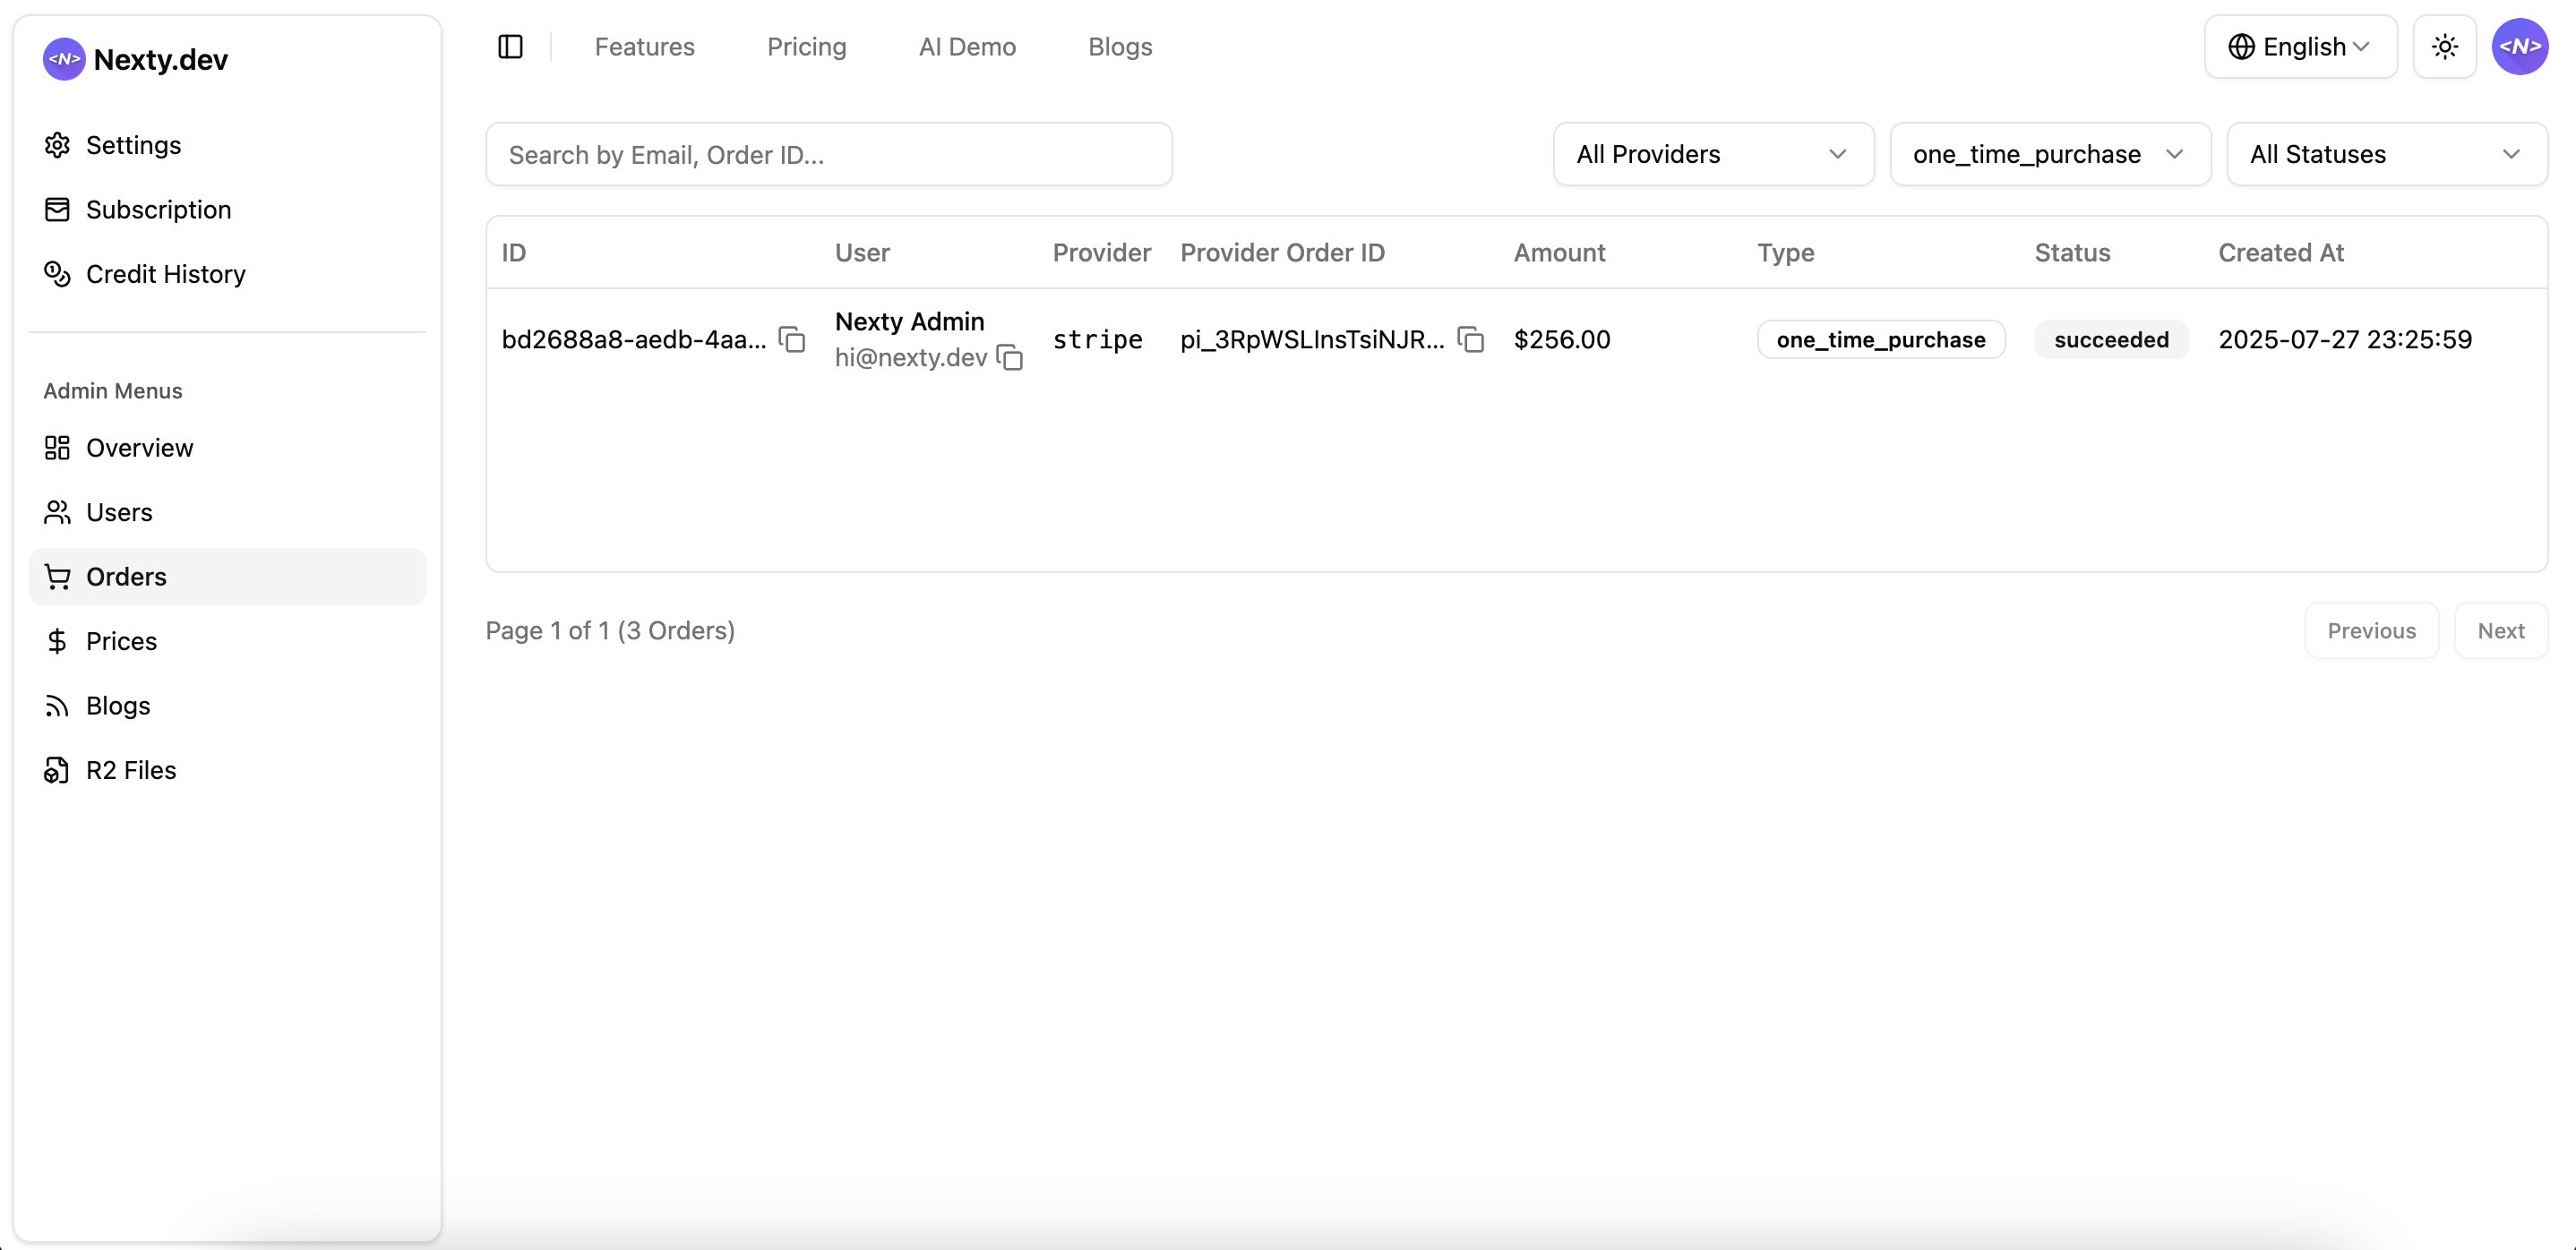
Task: Open the English language selector
Action: tap(2300, 47)
